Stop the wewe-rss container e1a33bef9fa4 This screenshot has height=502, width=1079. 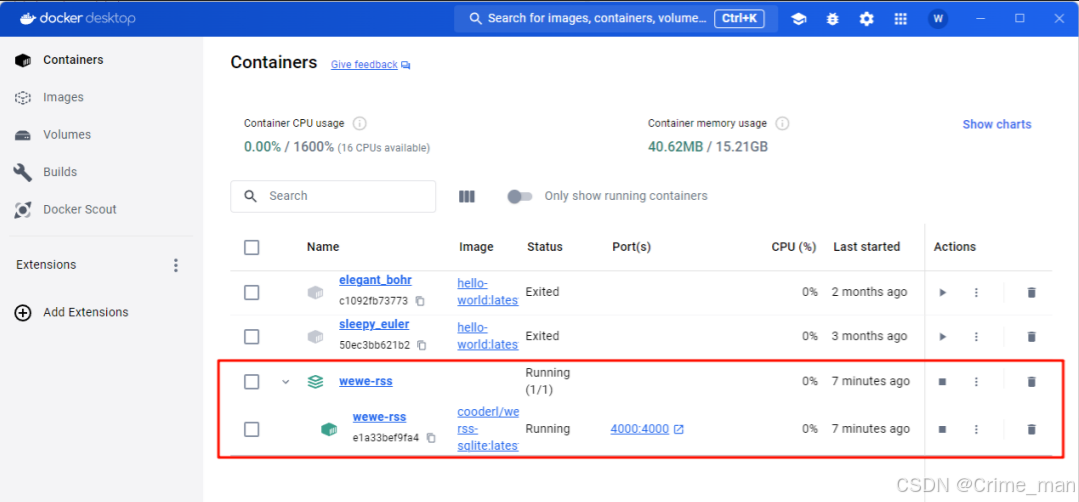coord(943,429)
